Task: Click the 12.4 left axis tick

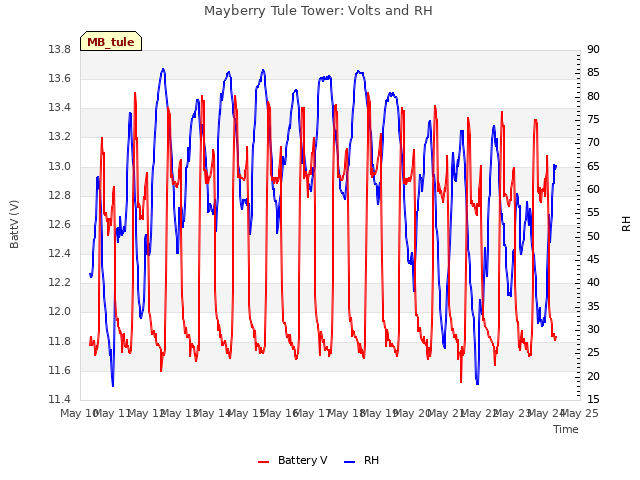Action: pos(60,253)
